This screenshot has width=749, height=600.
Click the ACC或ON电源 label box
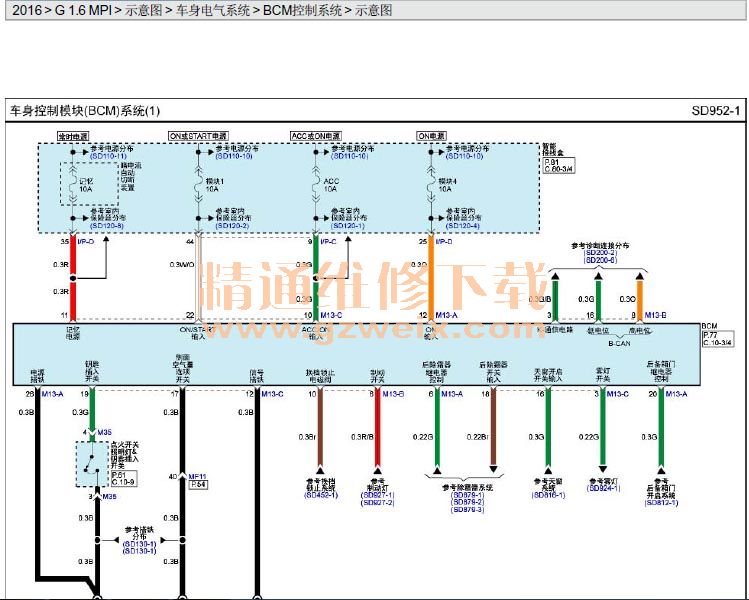pos(316,136)
